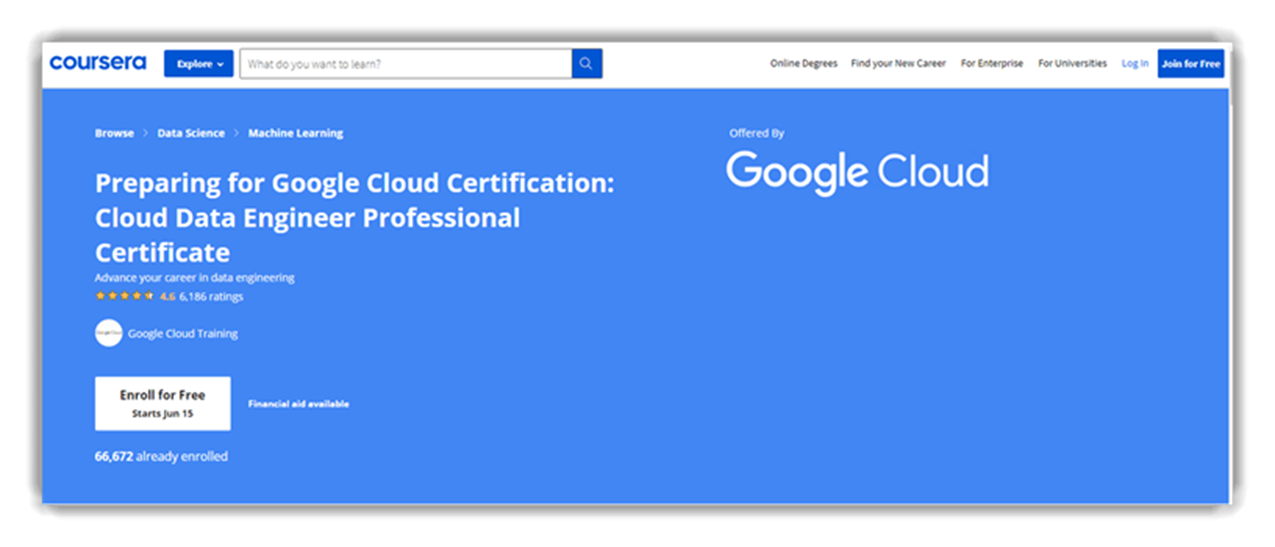Click the Coursera logo

(98, 63)
